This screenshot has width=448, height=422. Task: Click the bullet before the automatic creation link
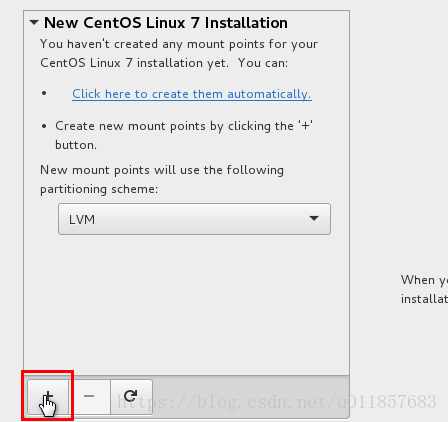(44, 93)
